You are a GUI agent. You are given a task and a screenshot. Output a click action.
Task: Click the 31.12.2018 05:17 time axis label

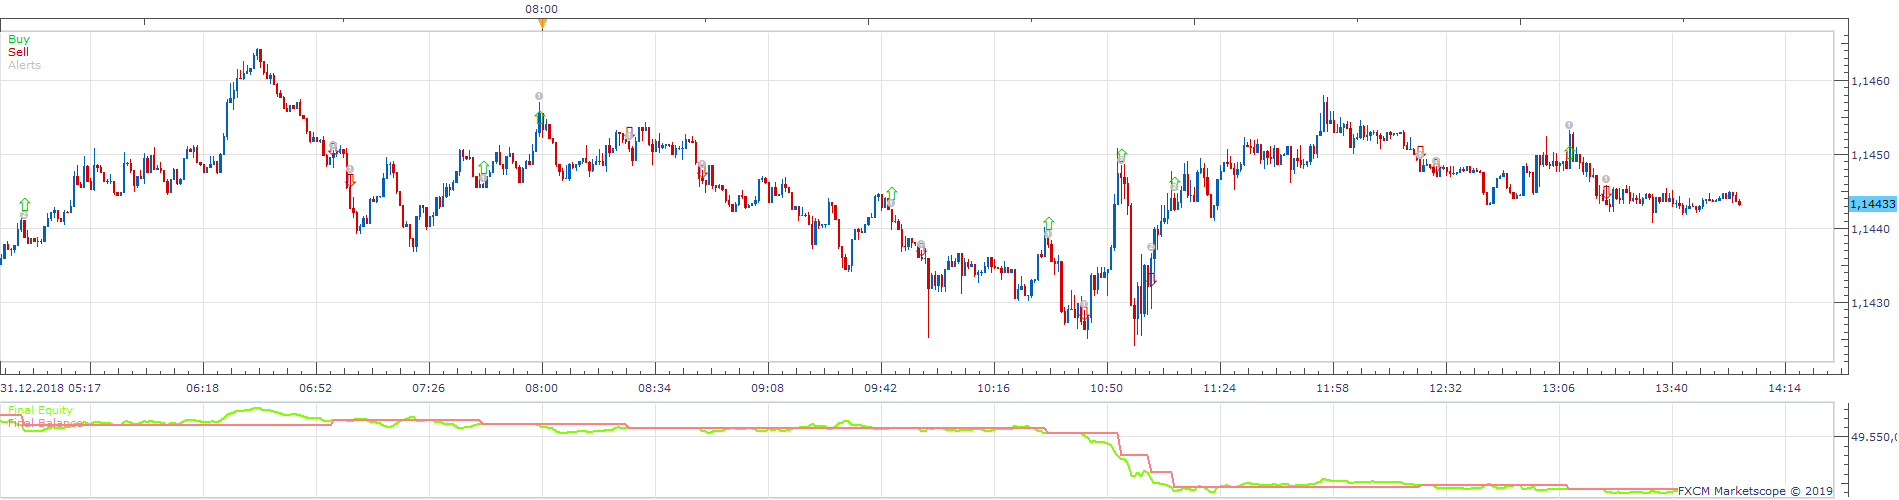tap(50, 388)
